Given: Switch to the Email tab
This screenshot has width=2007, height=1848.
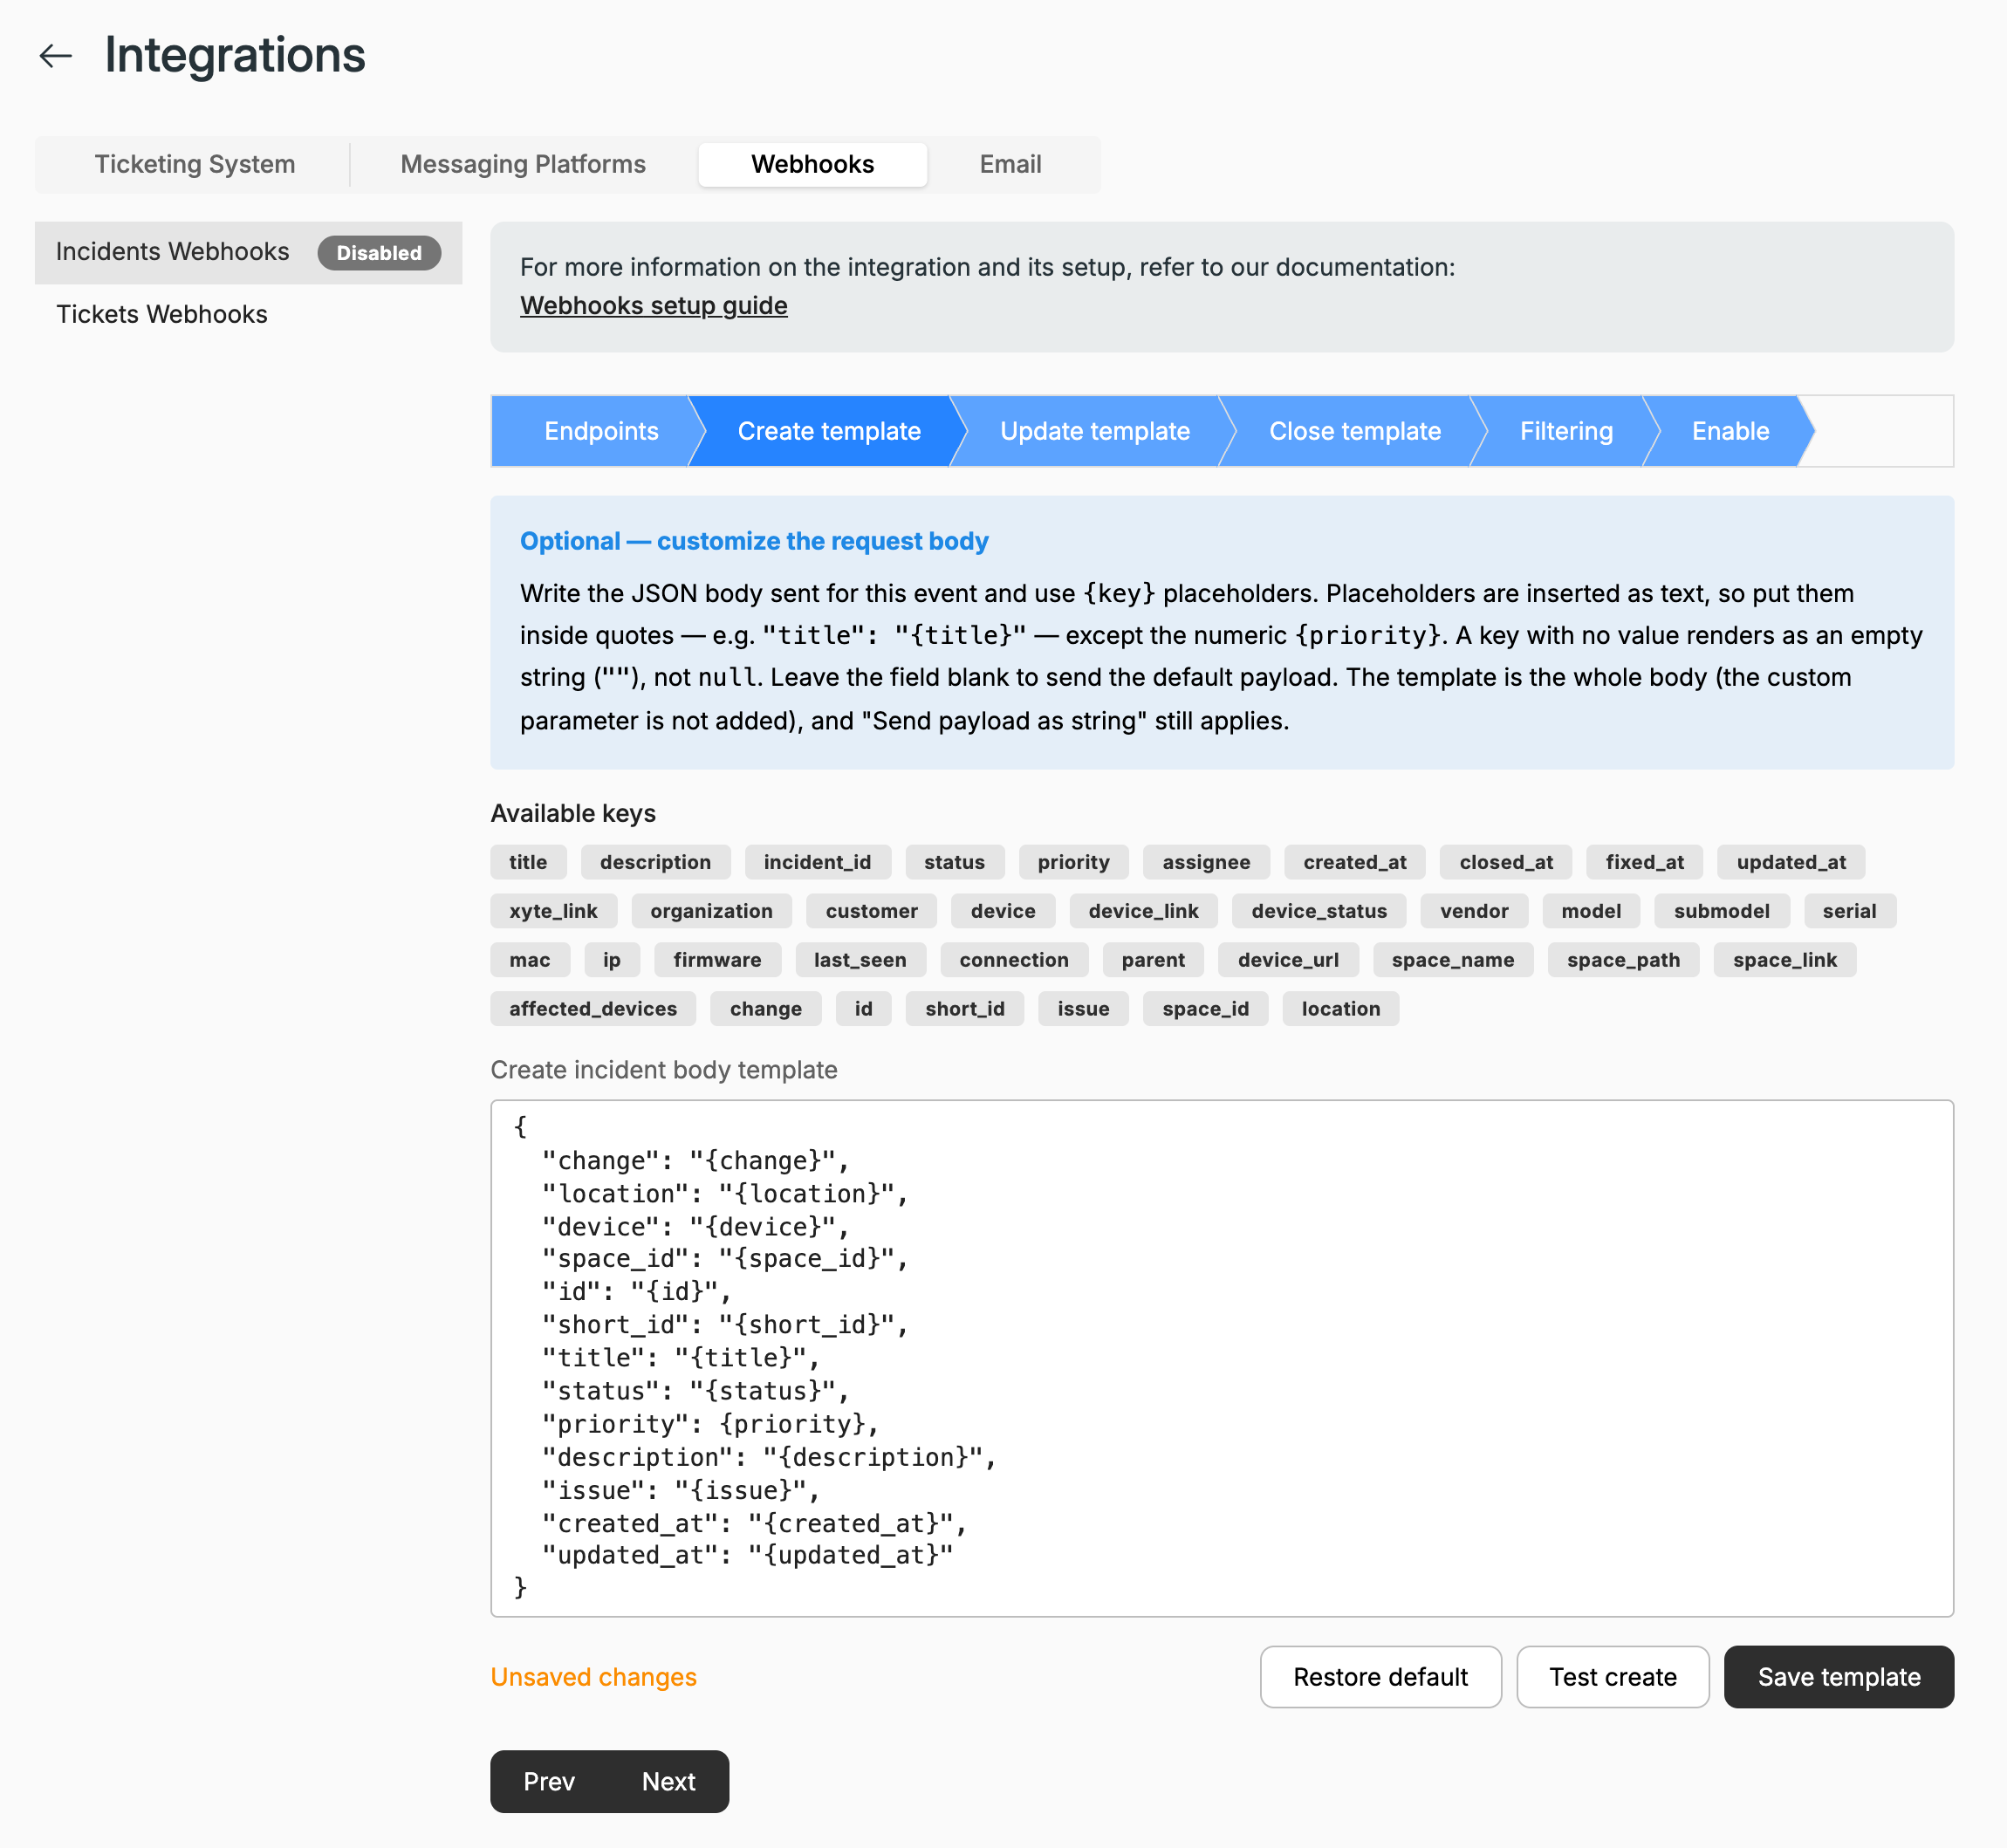Looking at the screenshot, I should coord(1010,164).
